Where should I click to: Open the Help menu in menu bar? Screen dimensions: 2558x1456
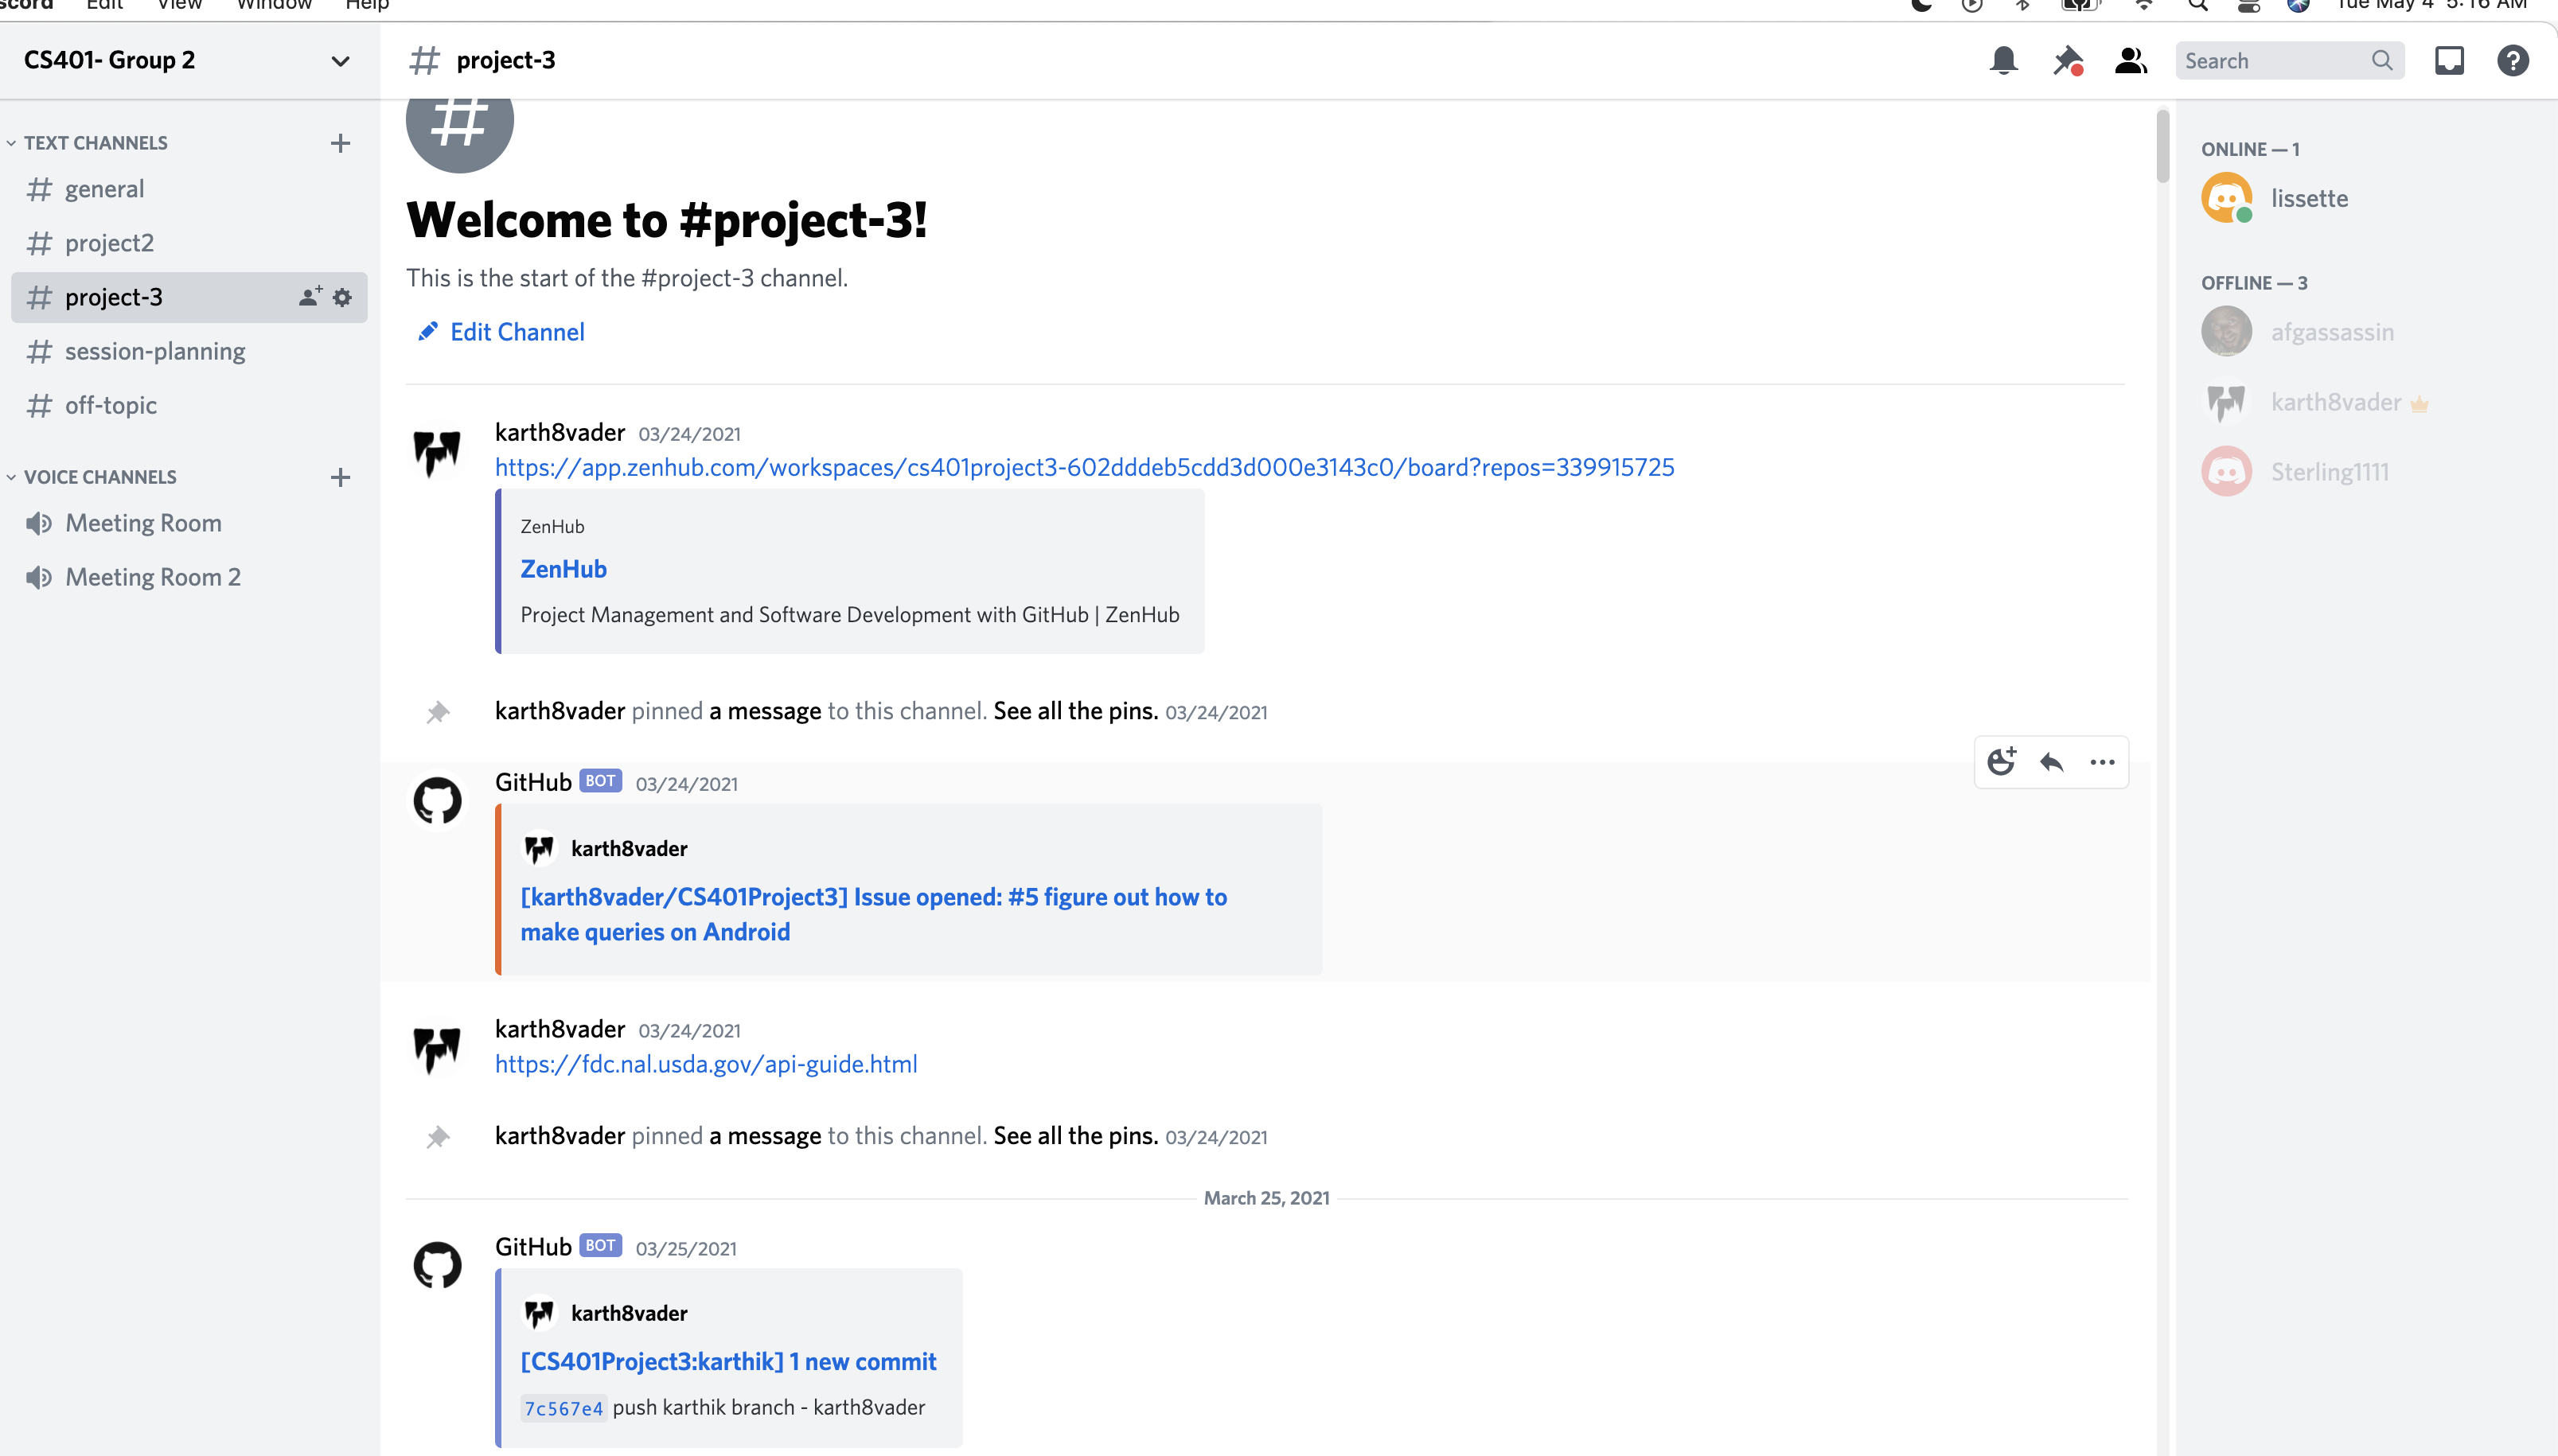click(367, 5)
